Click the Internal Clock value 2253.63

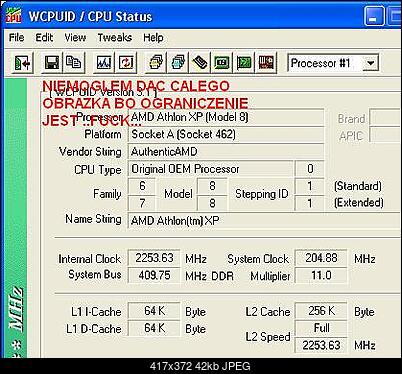[x=154, y=258]
